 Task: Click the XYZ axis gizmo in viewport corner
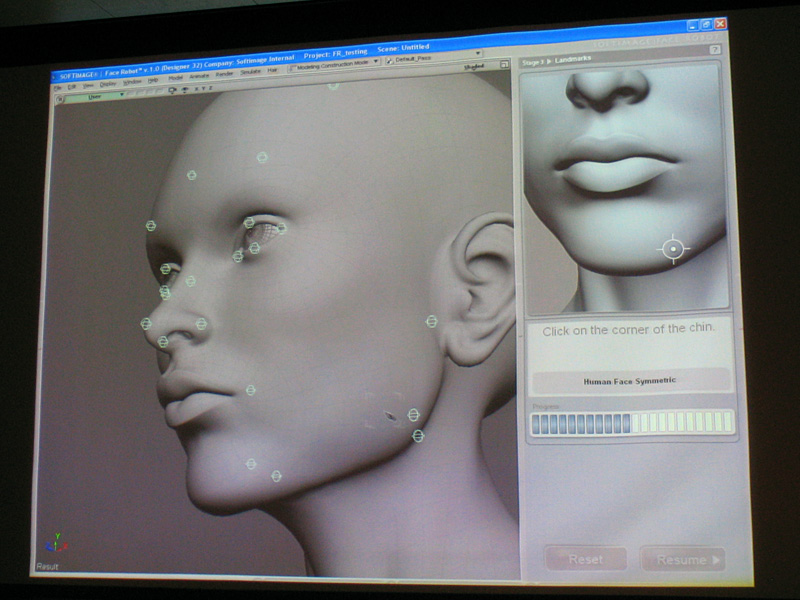(x=53, y=546)
